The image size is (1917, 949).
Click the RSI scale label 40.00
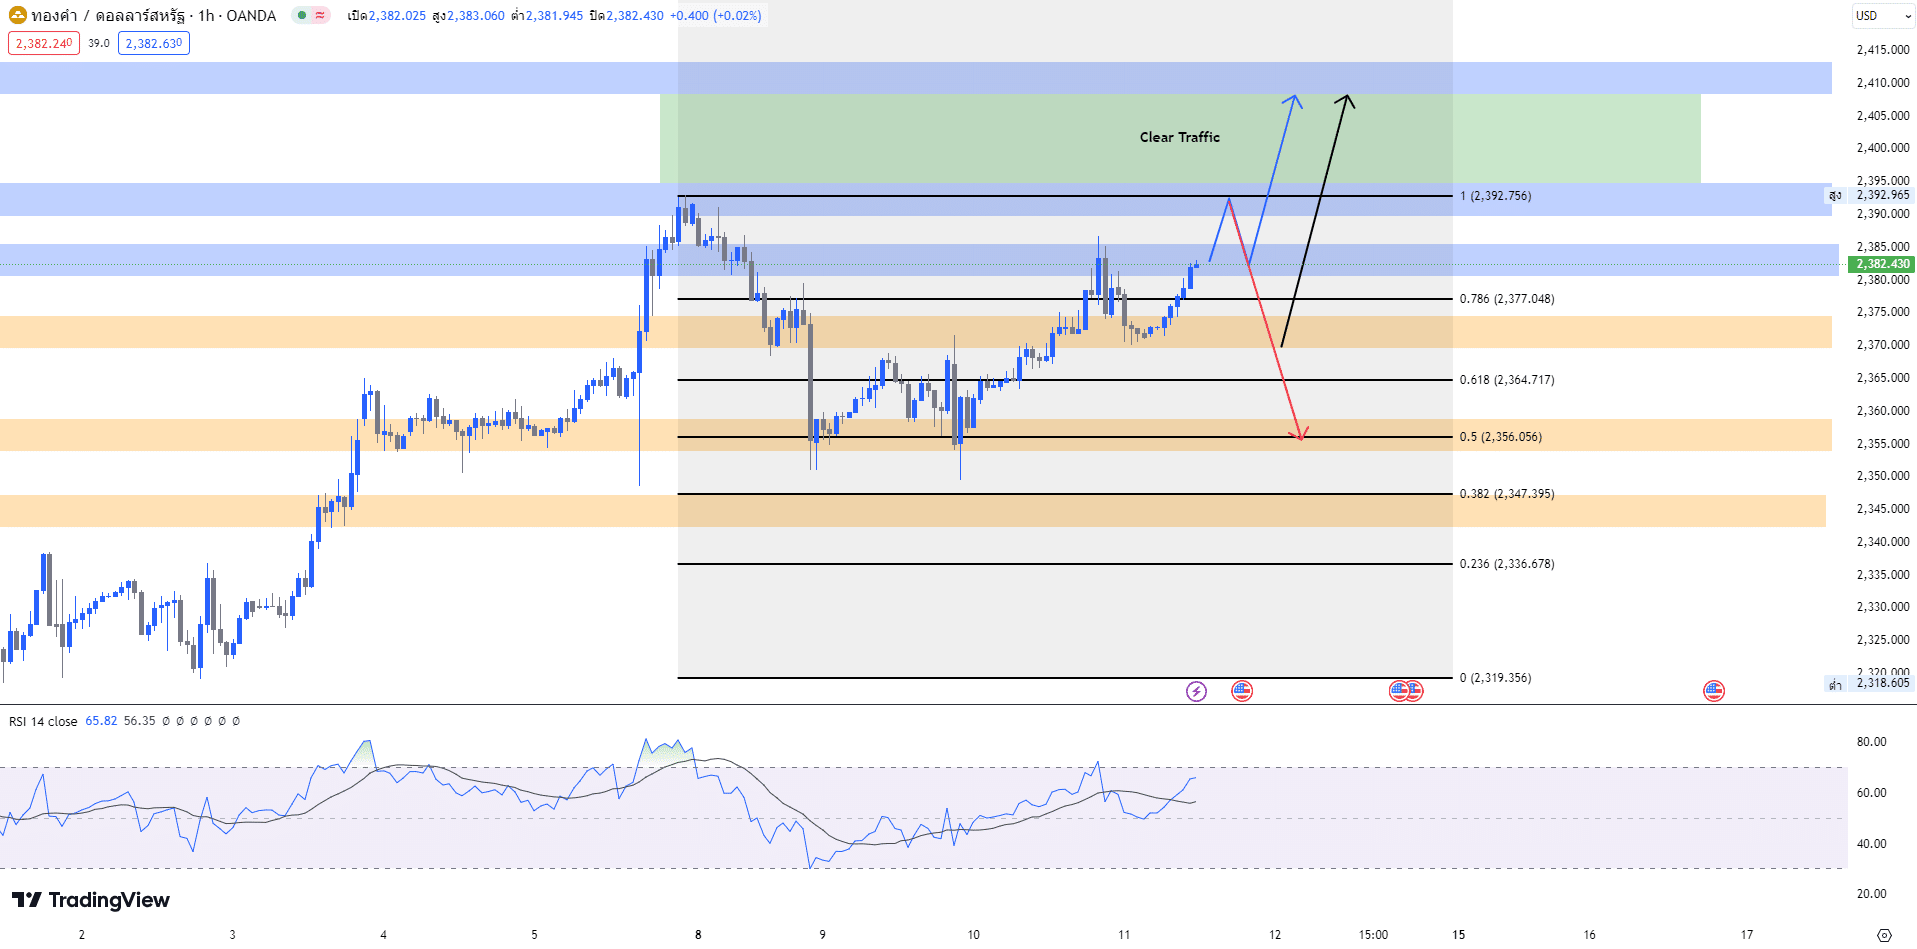coord(1872,844)
